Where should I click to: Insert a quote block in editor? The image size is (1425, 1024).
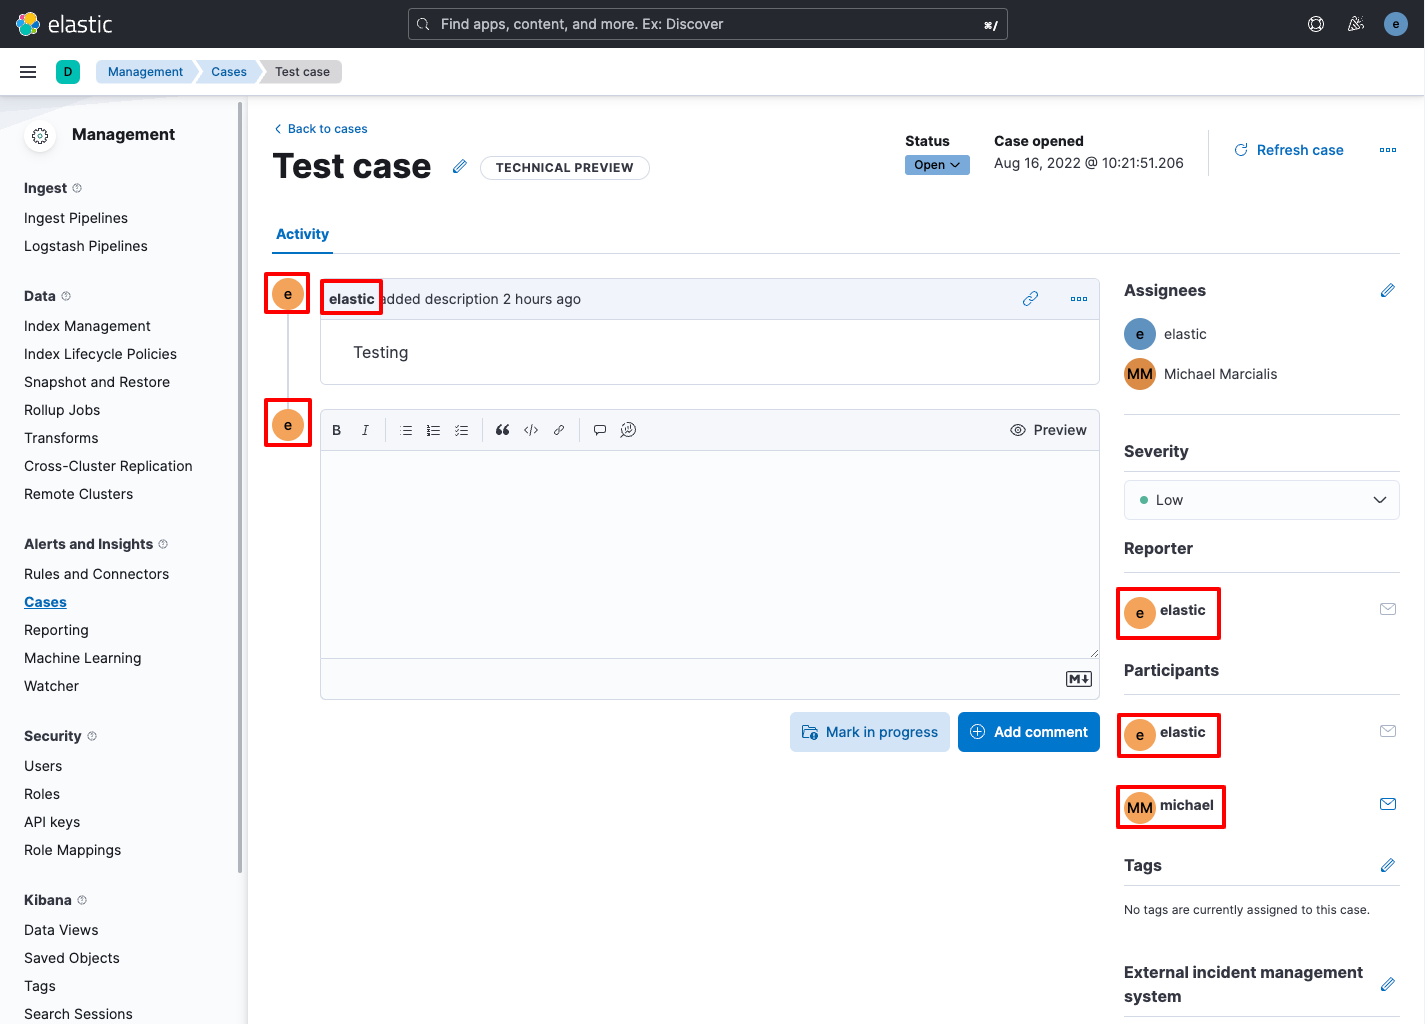[x=503, y=430]
